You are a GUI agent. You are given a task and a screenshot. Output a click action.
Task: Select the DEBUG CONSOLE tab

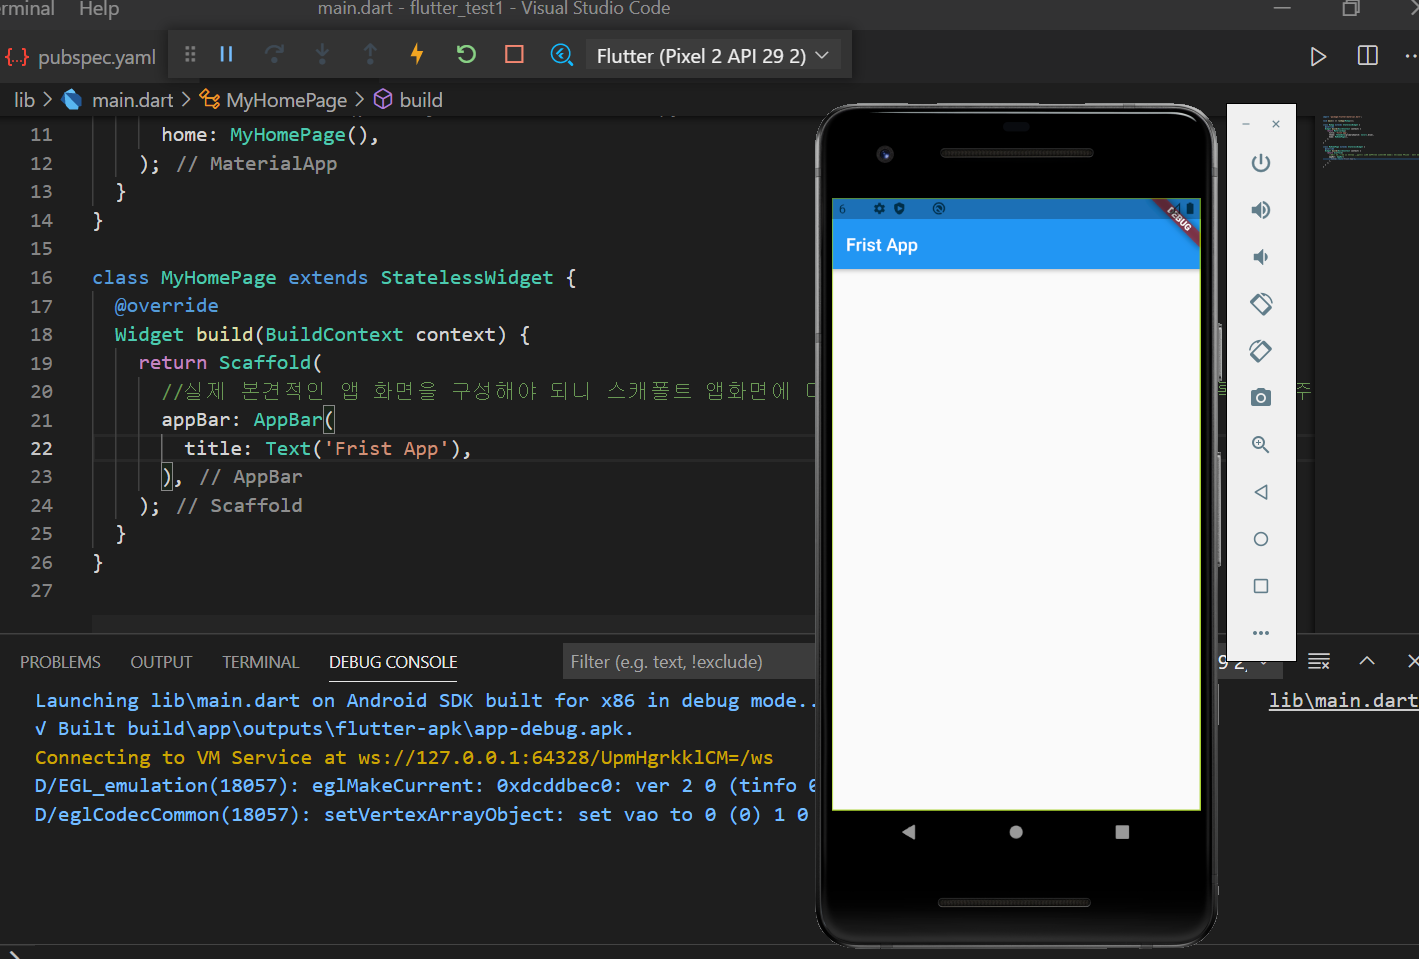tap(393, 662)
